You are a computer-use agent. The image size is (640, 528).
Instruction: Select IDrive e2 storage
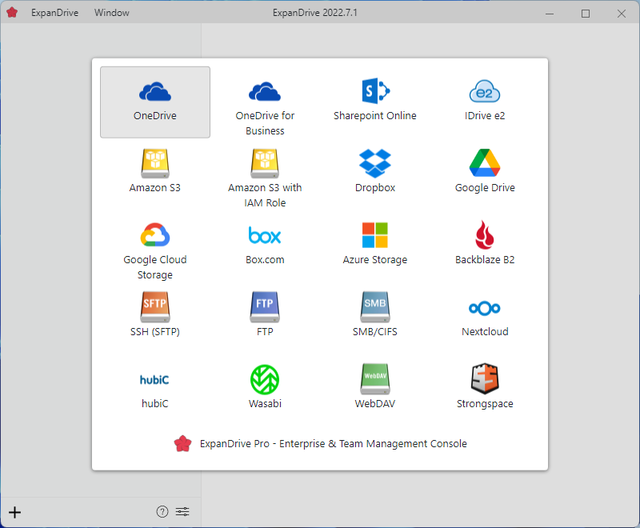485,92
